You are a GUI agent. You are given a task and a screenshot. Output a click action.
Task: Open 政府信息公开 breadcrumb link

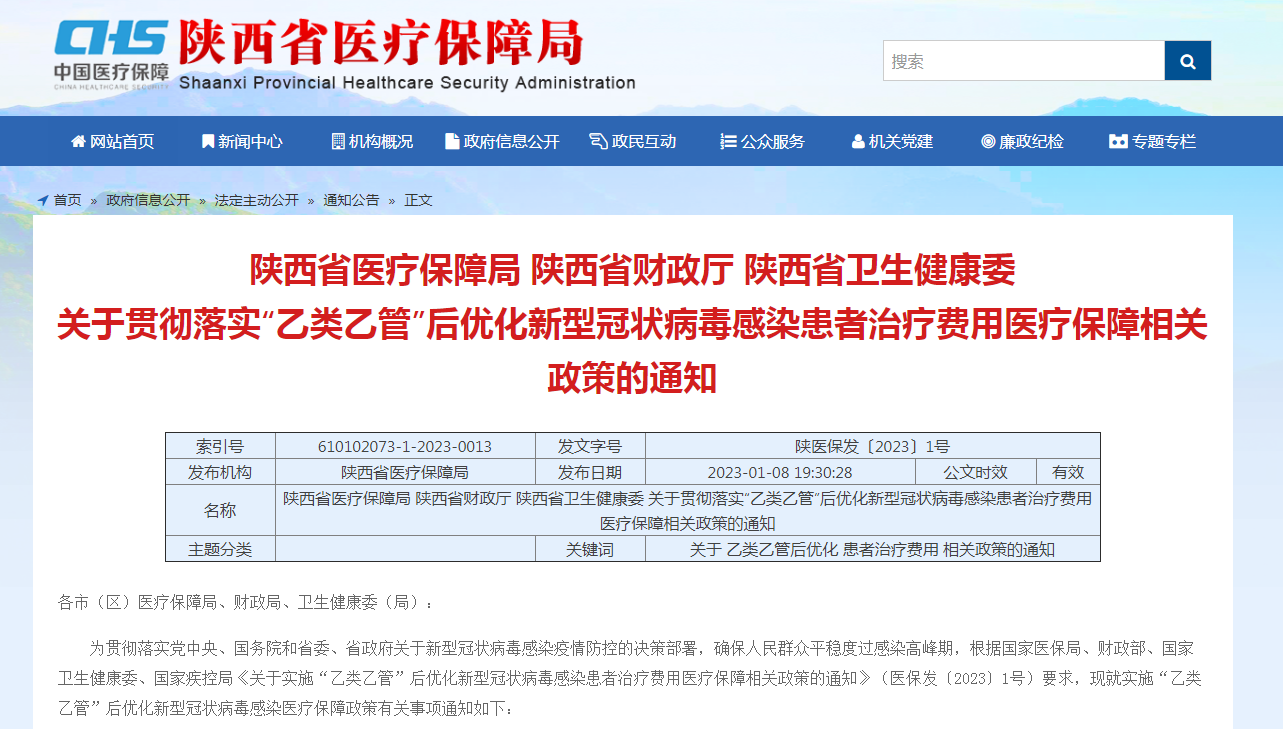pos(148,200)
